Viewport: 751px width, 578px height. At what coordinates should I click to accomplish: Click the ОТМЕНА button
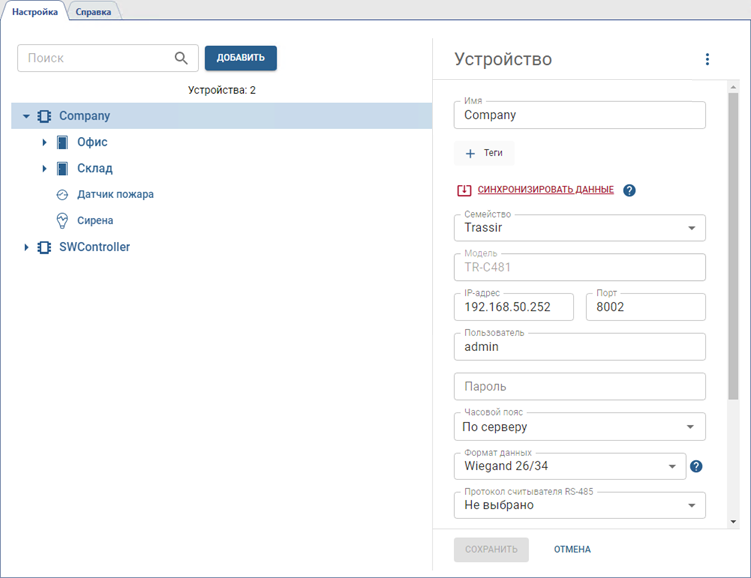[572, 549]
